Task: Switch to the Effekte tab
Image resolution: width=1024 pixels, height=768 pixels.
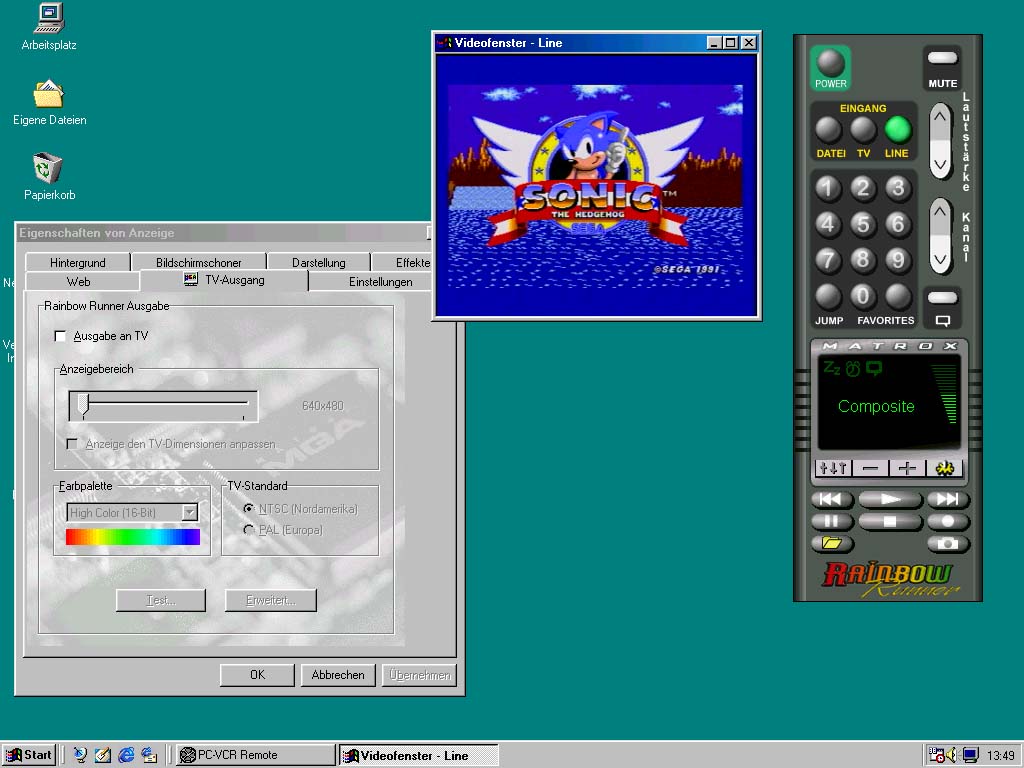Action: click(412, 262)
